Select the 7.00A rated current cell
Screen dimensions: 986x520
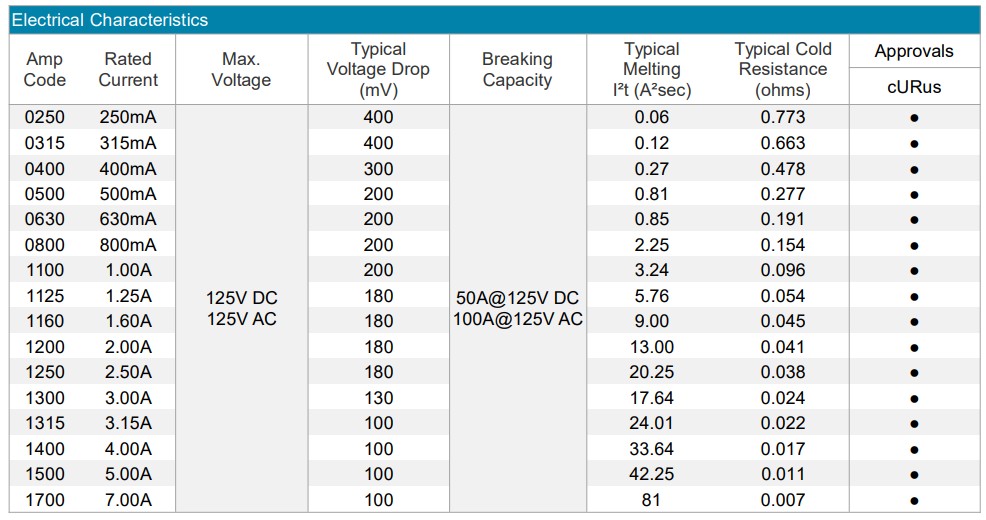[128, 500]
